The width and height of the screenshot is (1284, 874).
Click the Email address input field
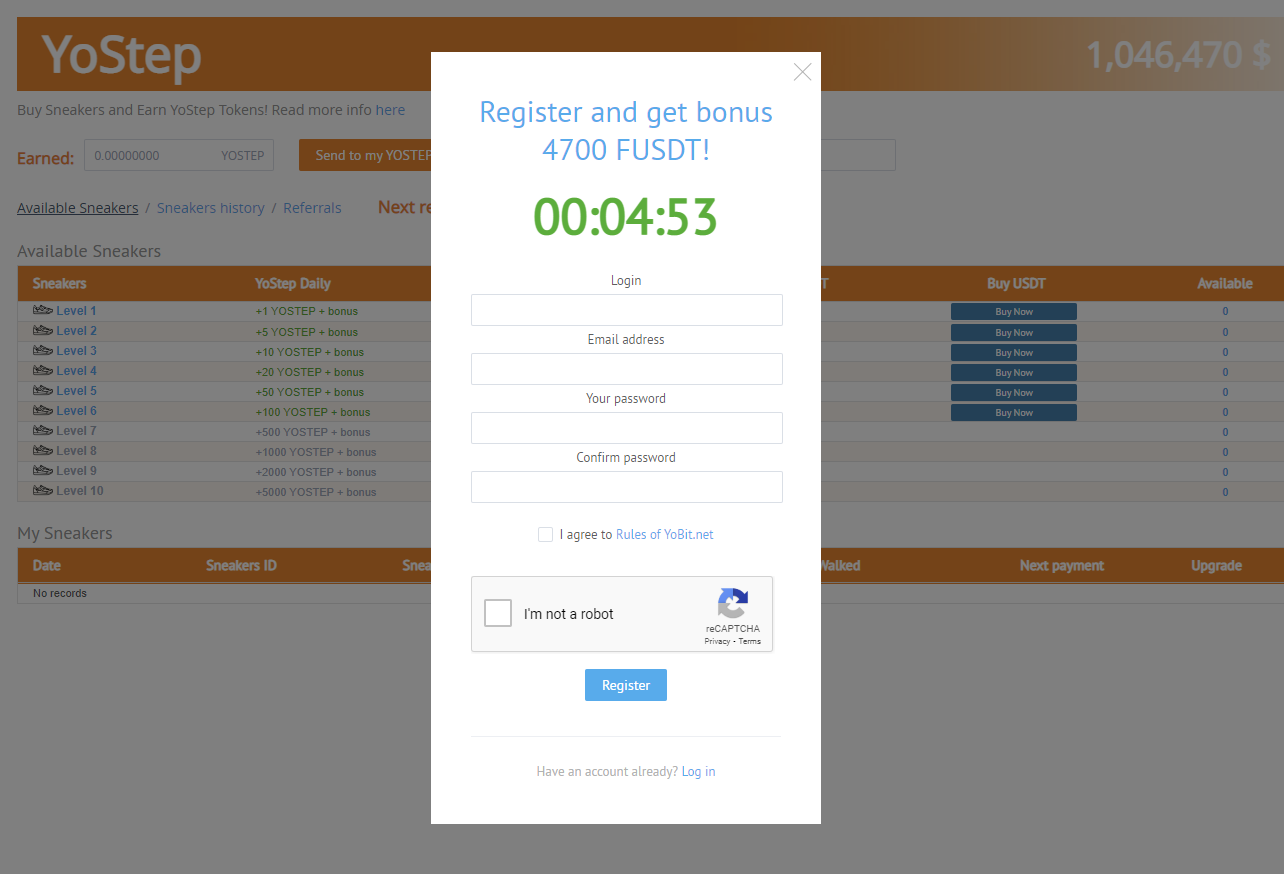pos(627,369)
